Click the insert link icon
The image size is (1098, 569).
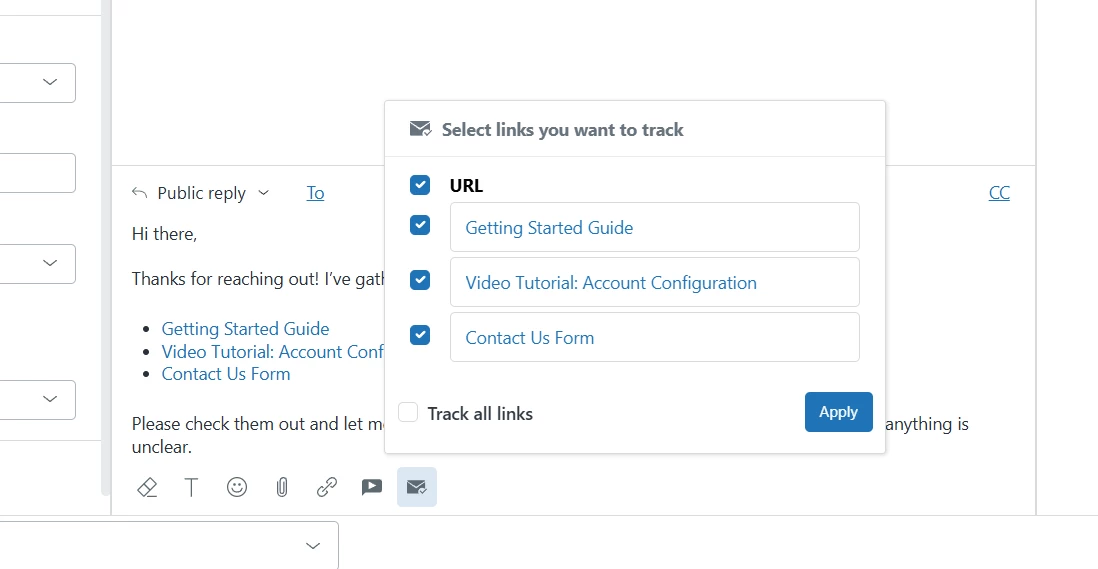click(327, 487)
